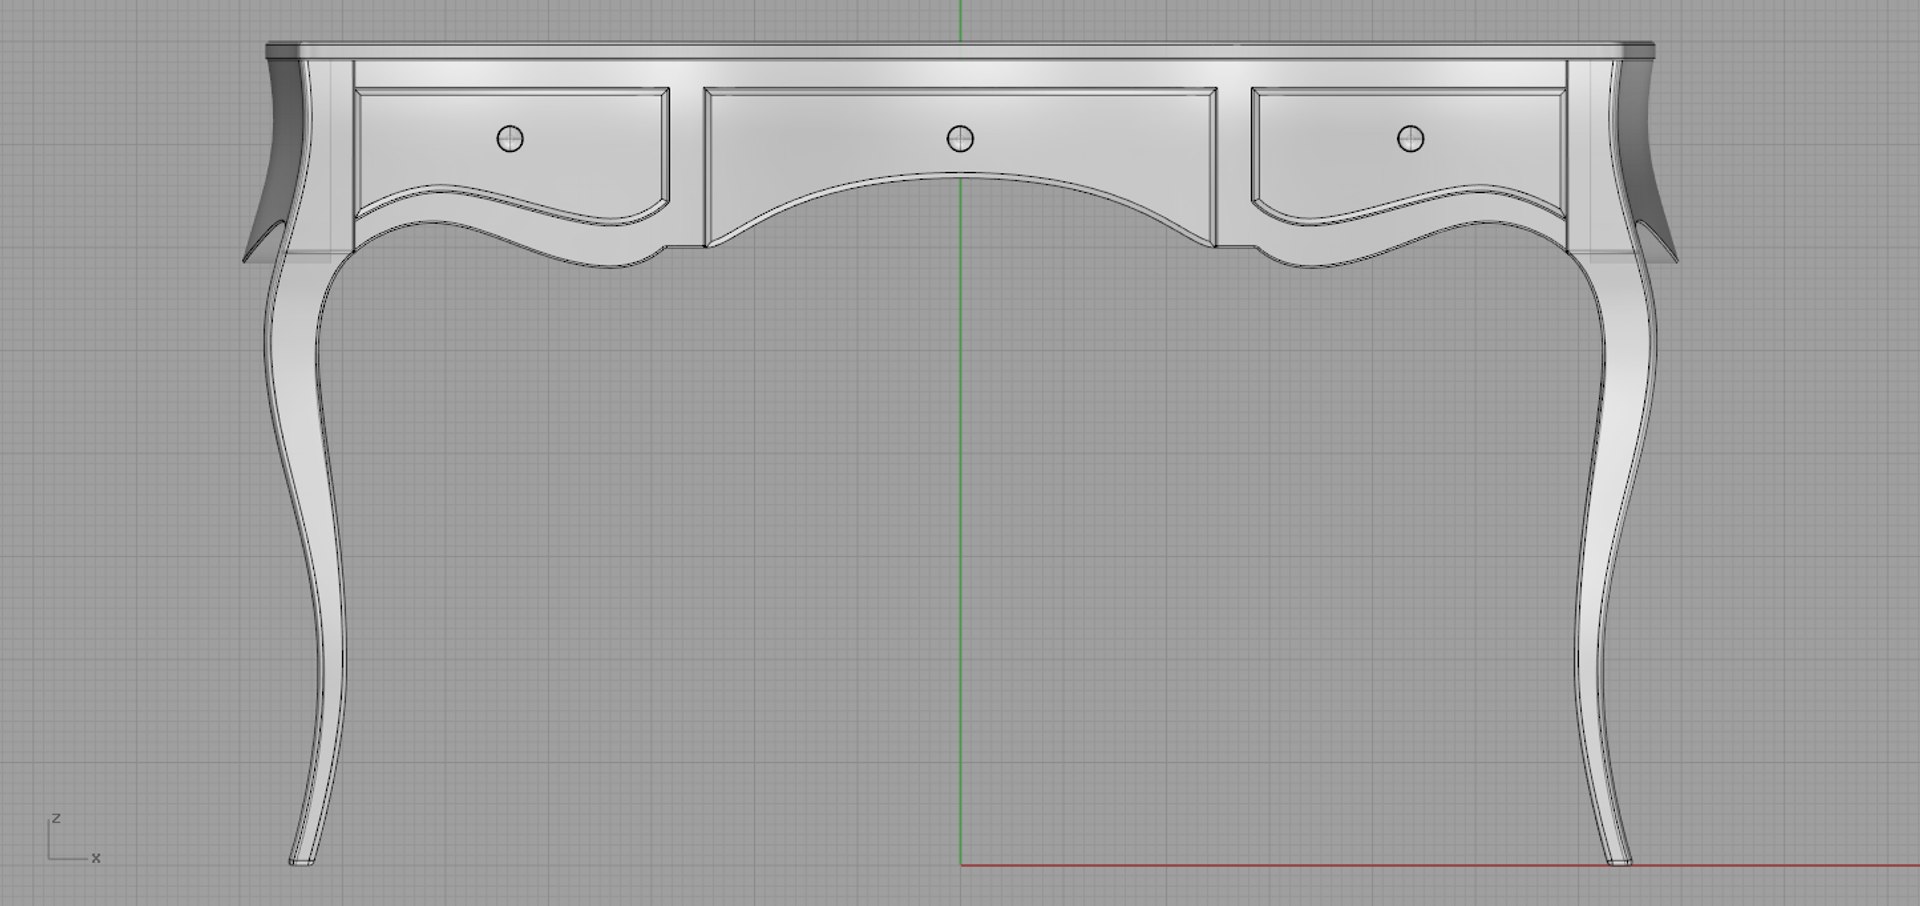Pick the right drawer front panel
The width and height of the screenshot is (1920, 906).
1408,155
